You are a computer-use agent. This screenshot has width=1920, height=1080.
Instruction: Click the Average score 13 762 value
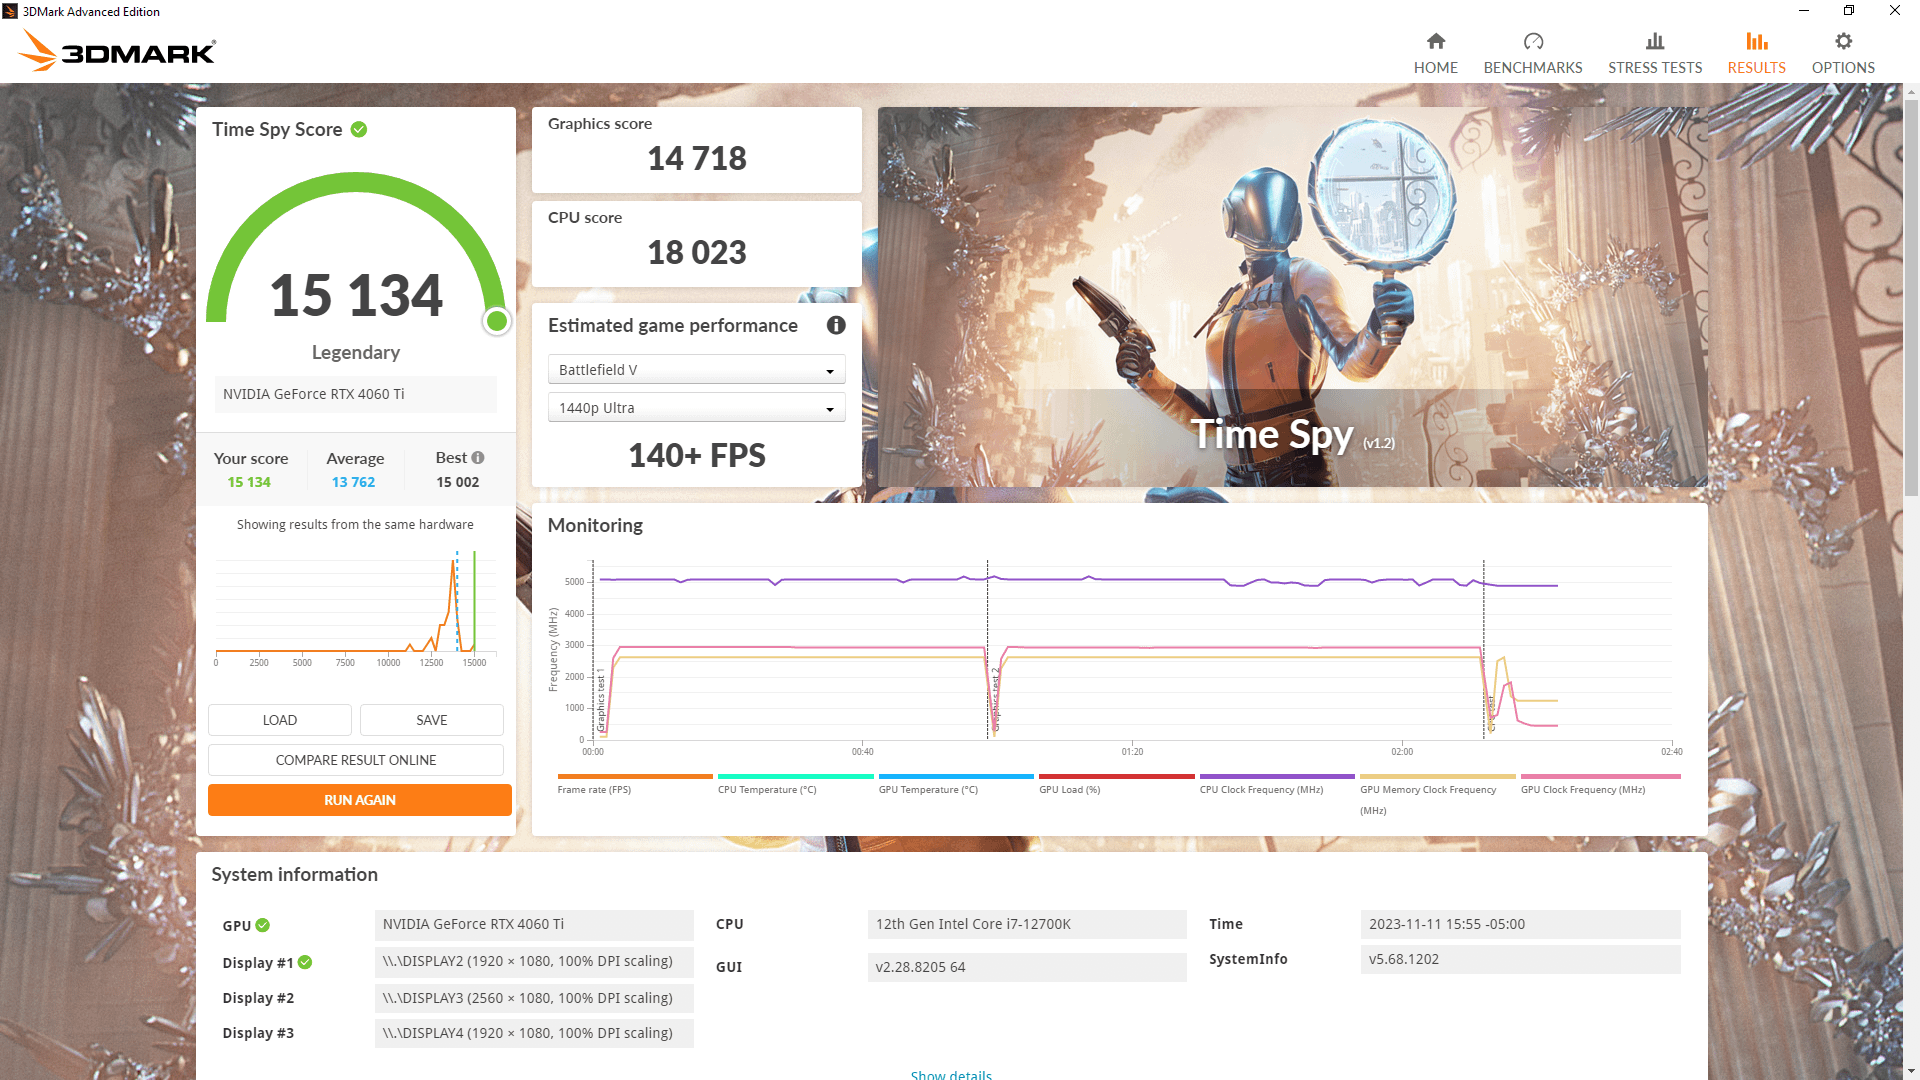pos(354,482)
